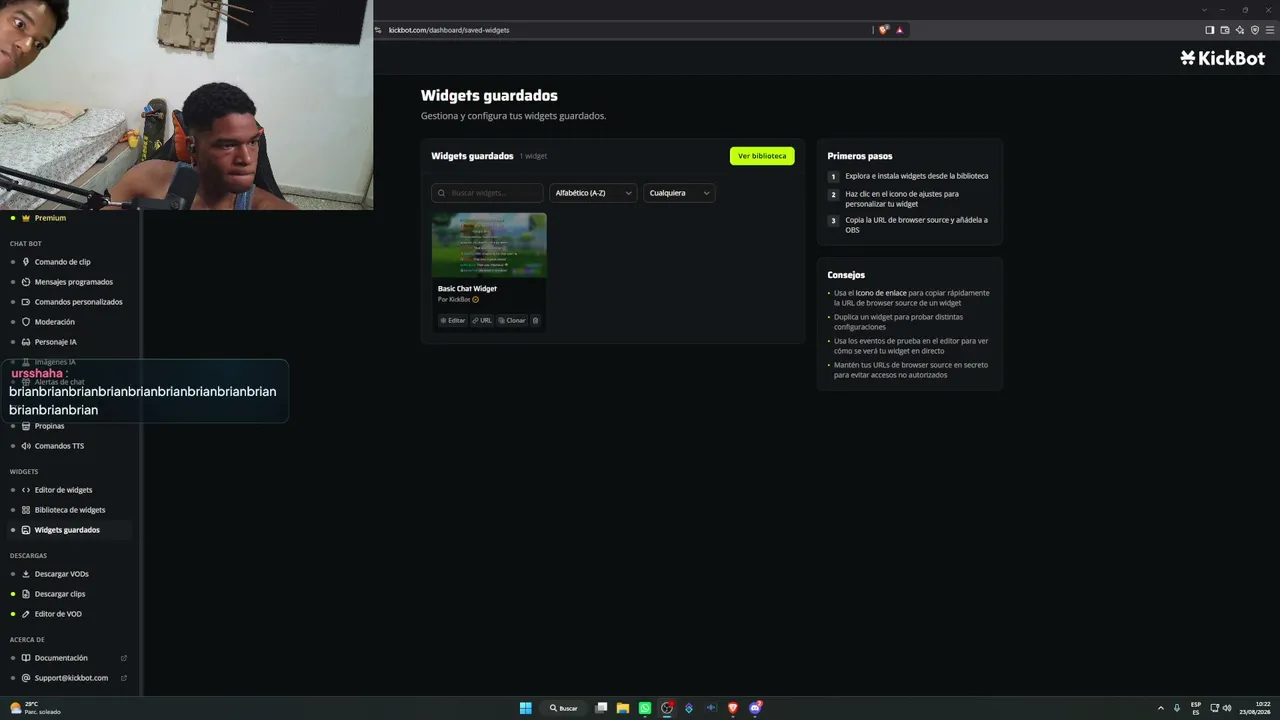Open the Basic Chat Widget thumbnail
Screen dimensions: 1280x720
click(x=489, y=245)
